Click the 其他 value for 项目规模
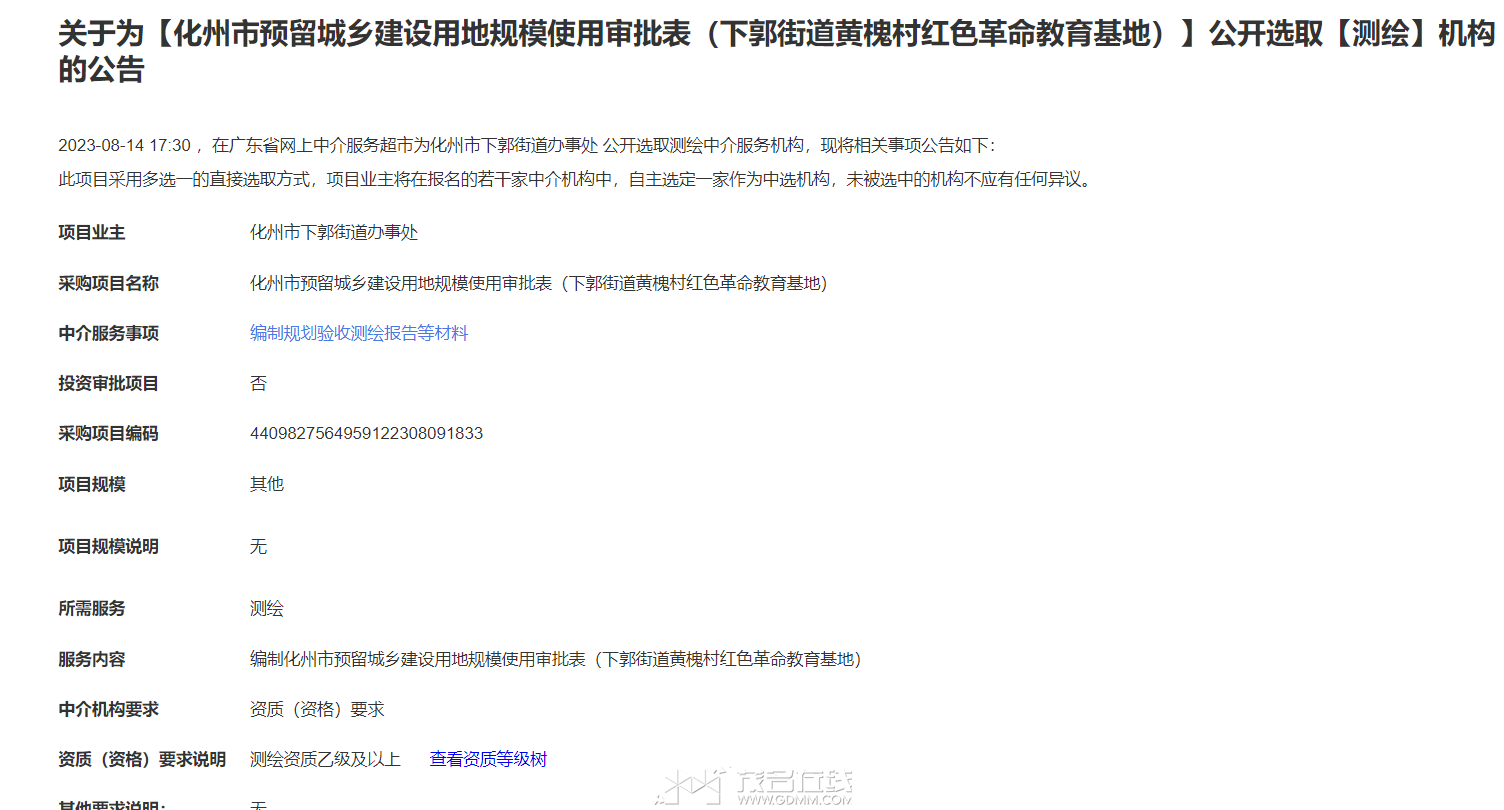This screenshot has width=1504, height=810. tap(267, 484)
